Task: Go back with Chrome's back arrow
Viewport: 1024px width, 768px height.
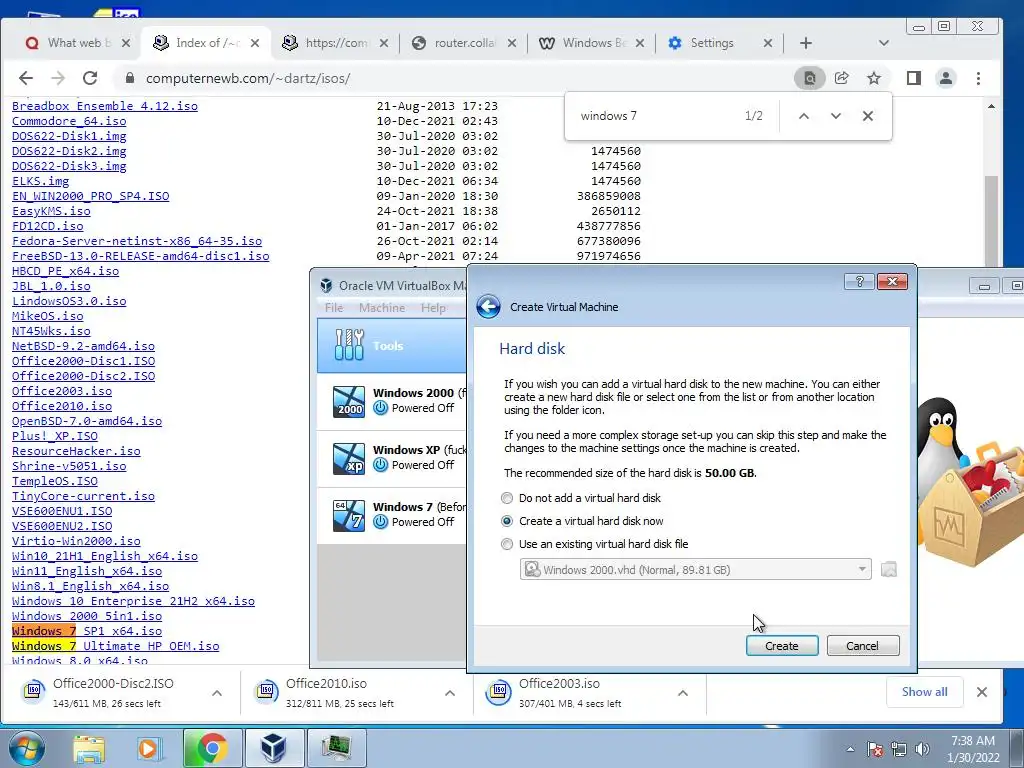Action: click(25, 78)
